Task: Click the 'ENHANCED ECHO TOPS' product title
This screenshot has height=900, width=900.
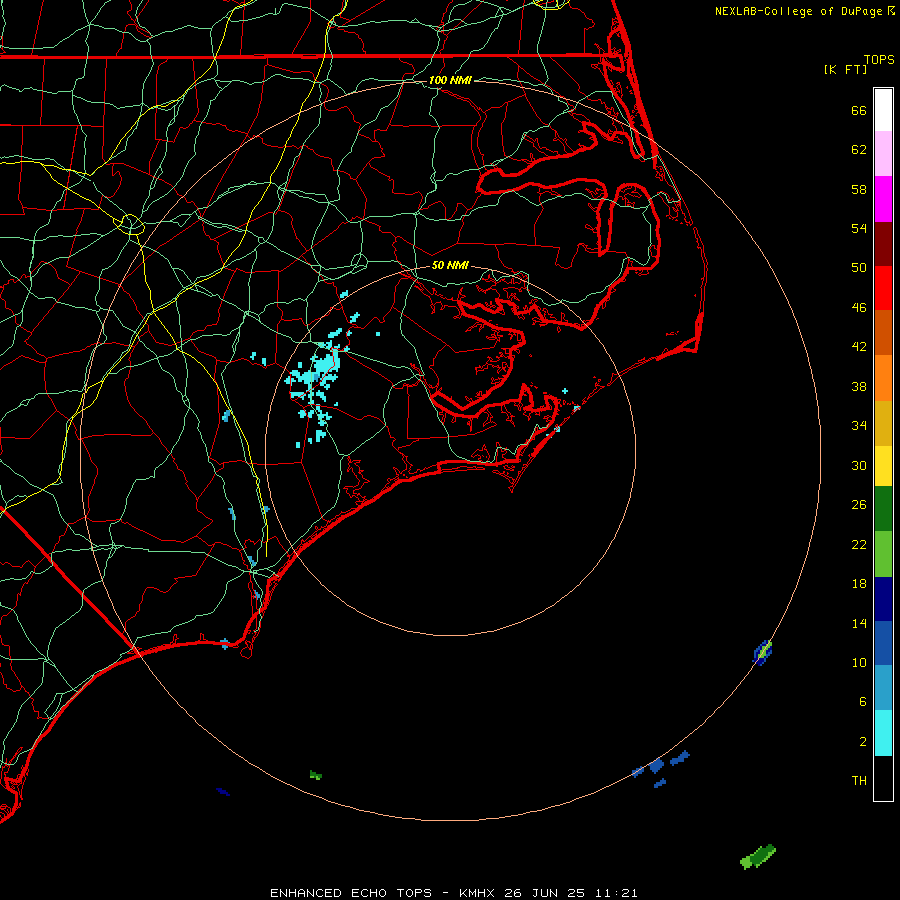Action: point(351,893)
